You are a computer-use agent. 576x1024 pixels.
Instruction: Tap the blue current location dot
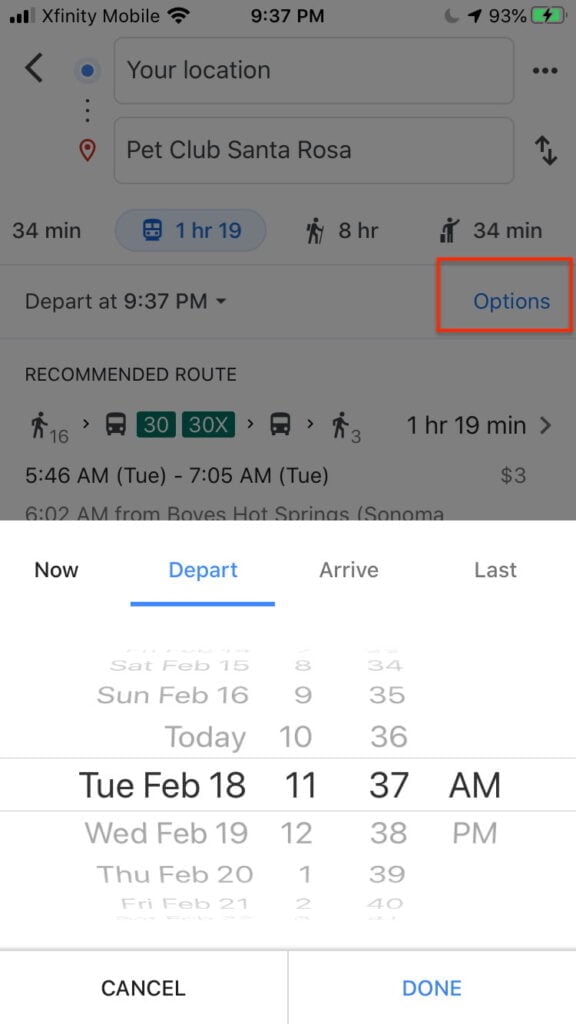88,71
